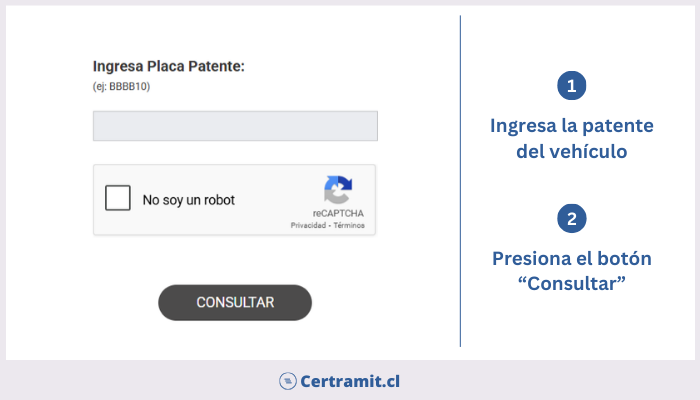This screenshot has height=400, width=700.
Task: Focus the Placa Patente input field
Action: pos(235,126)
